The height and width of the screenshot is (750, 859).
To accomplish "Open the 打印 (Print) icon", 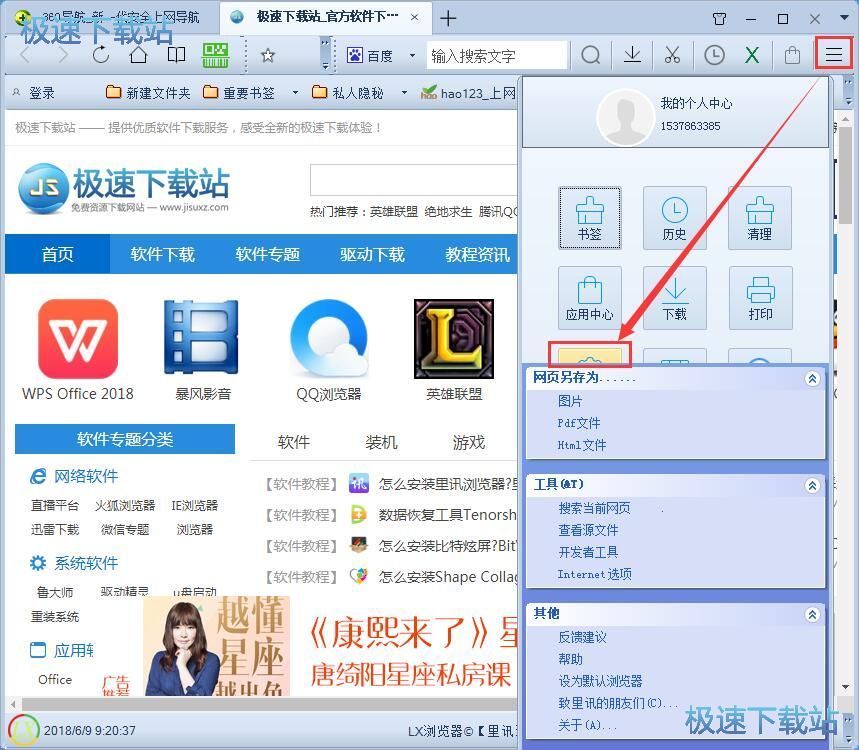I will 760,297.
